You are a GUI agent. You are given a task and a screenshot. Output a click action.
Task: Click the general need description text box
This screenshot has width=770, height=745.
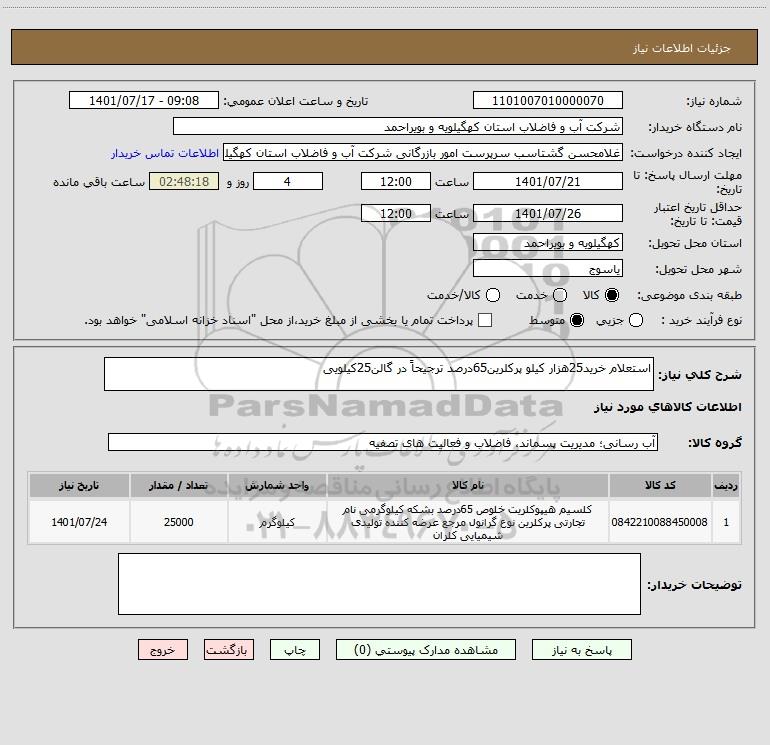pos(379,374)
